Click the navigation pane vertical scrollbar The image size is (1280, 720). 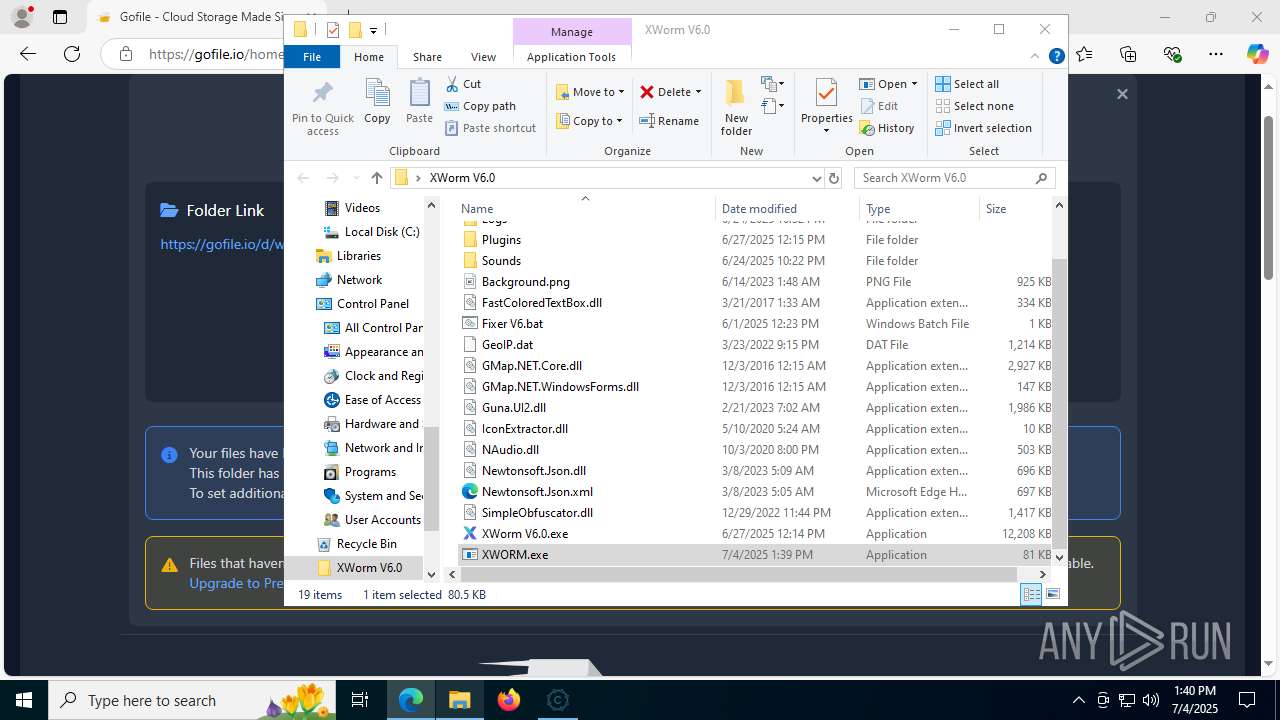(x=432, y=478)
